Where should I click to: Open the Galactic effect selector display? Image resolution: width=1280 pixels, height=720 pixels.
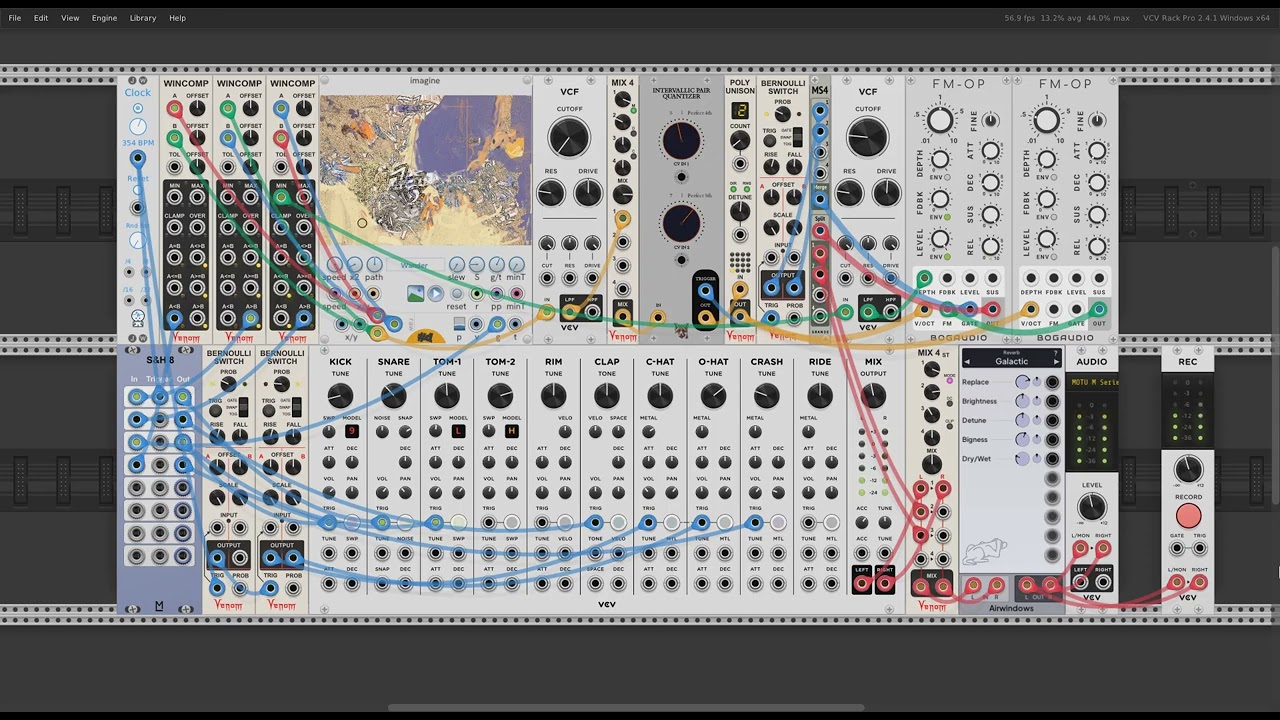point(1011,358)
